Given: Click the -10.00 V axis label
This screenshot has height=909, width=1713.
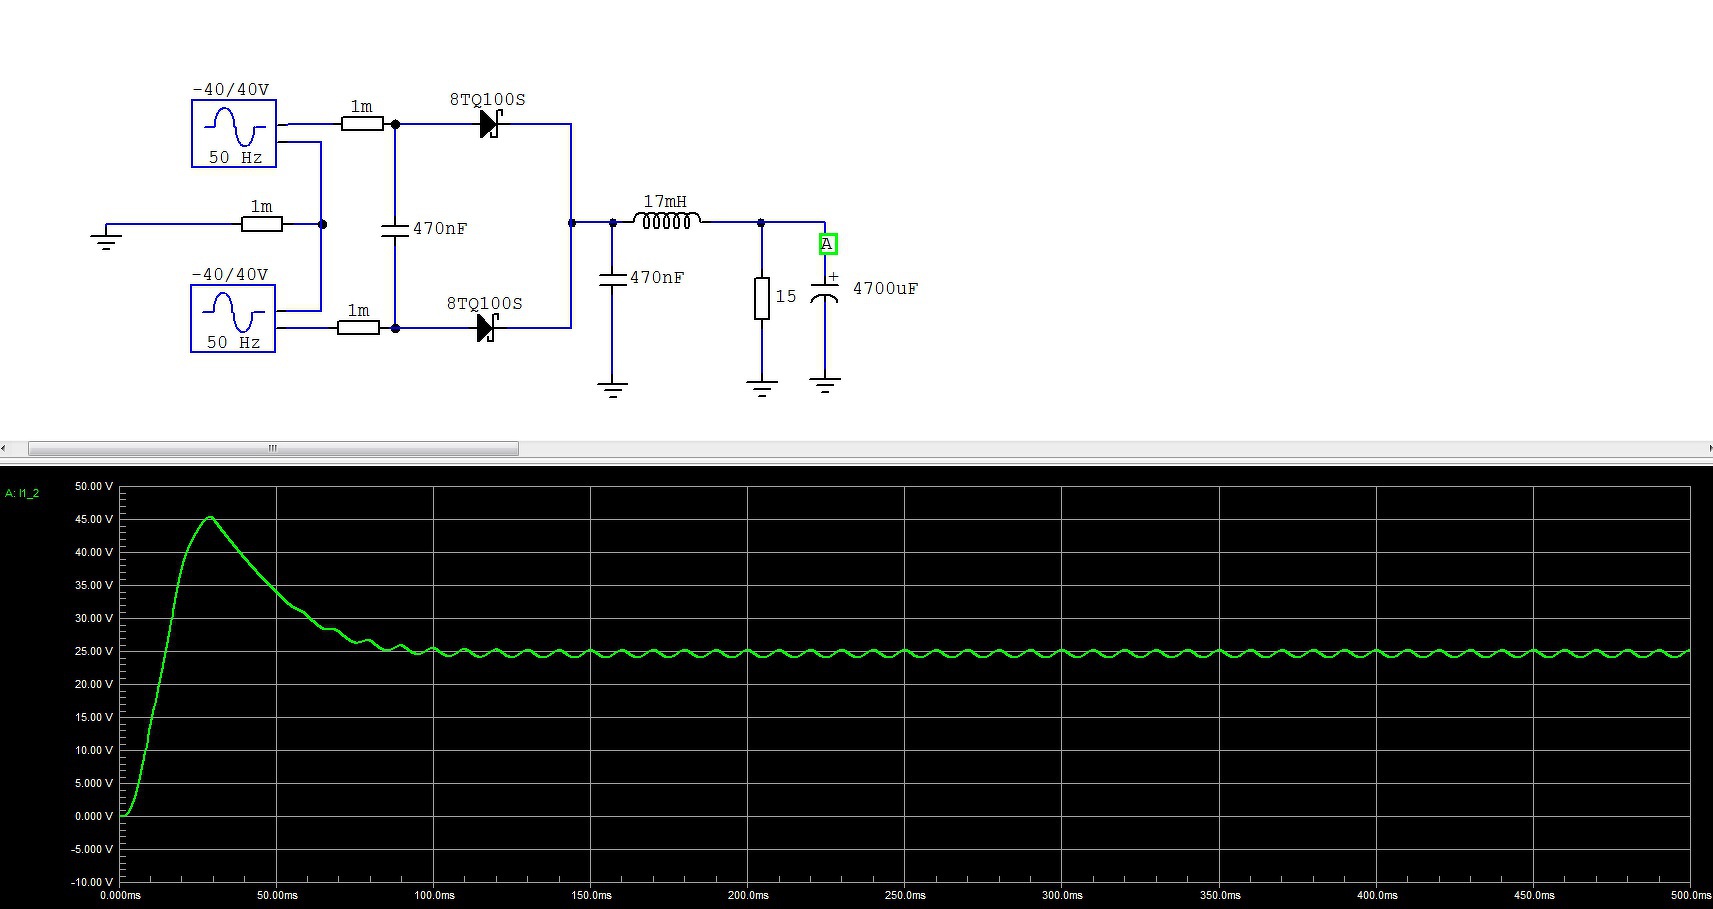Looking at the screenshot, I should click(92, 882).
